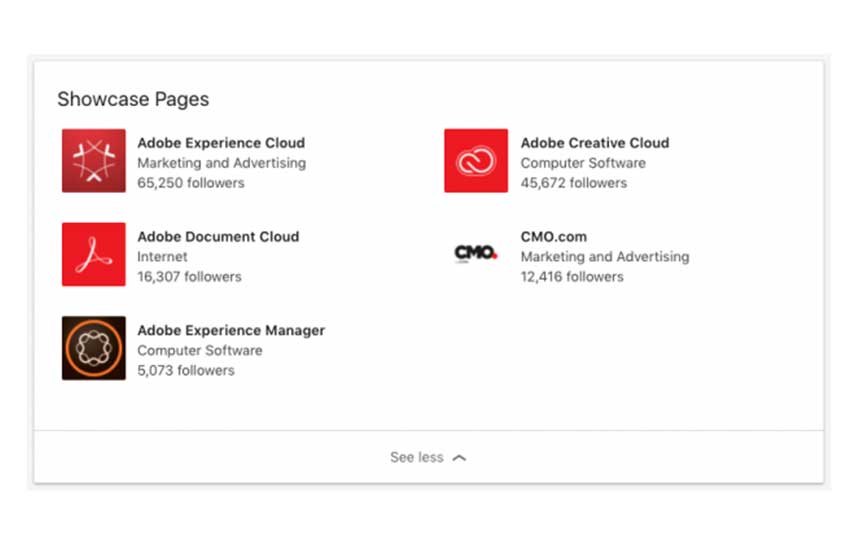Open the Adobe Creative Cloud logo icon
This screenshot has width=850, height=540.
476,160
